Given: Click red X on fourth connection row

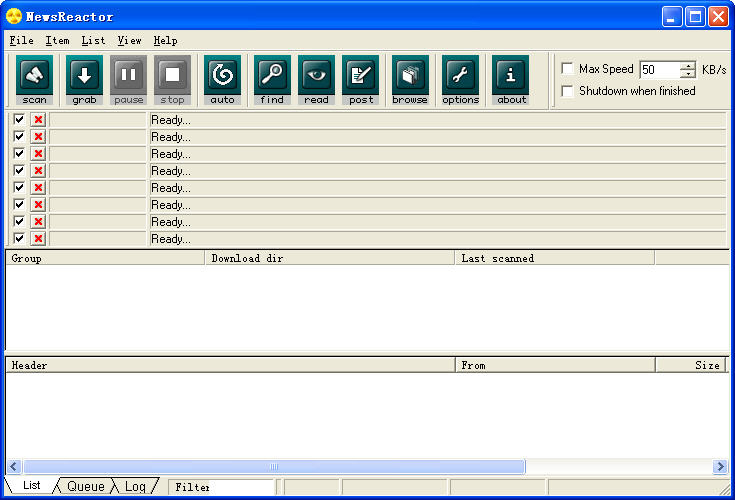Looking at the screenshot, I should coord(38,171).
